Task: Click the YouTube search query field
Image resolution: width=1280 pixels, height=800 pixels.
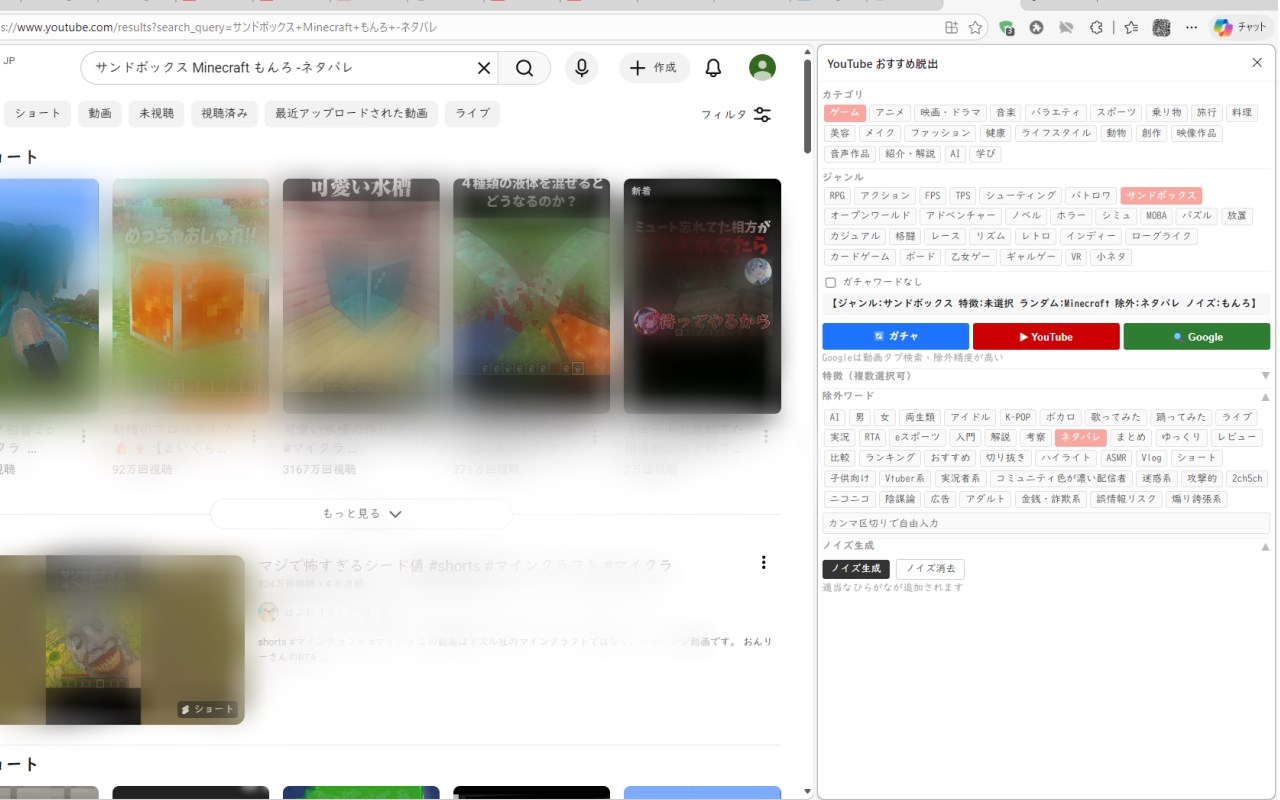Action: [280, 68]
